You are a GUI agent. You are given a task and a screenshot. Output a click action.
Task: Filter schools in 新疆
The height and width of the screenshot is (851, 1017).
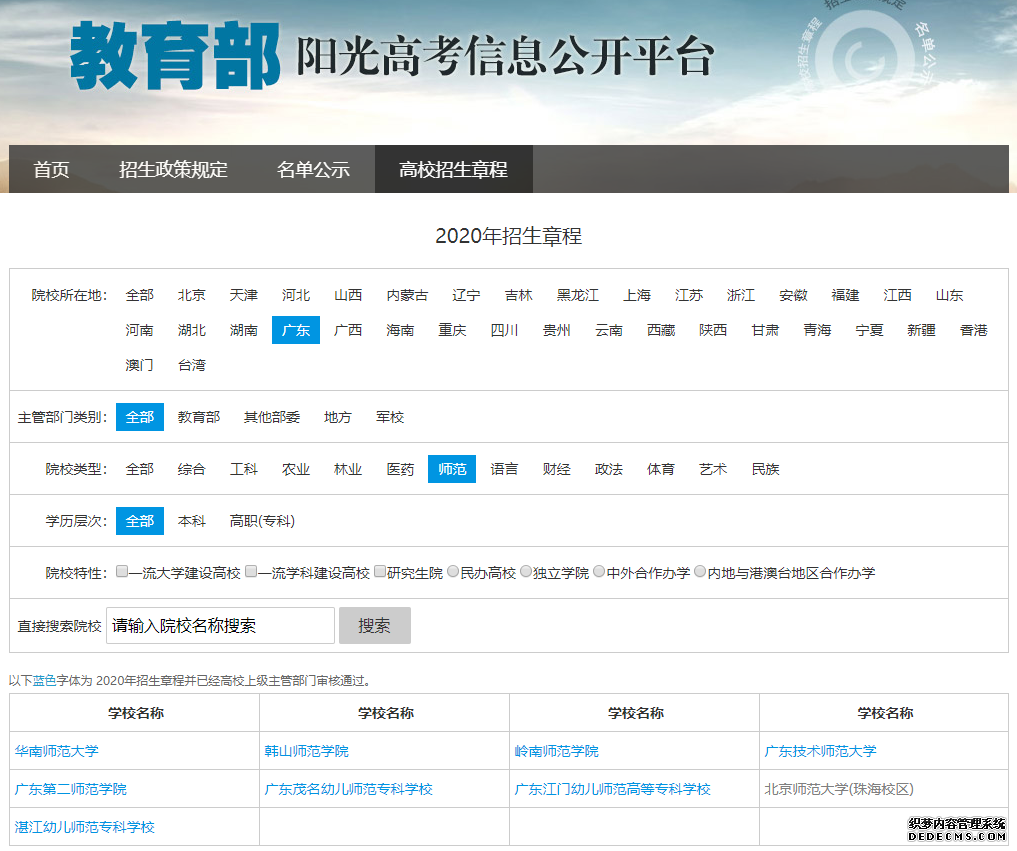click(x=922, y=330)
